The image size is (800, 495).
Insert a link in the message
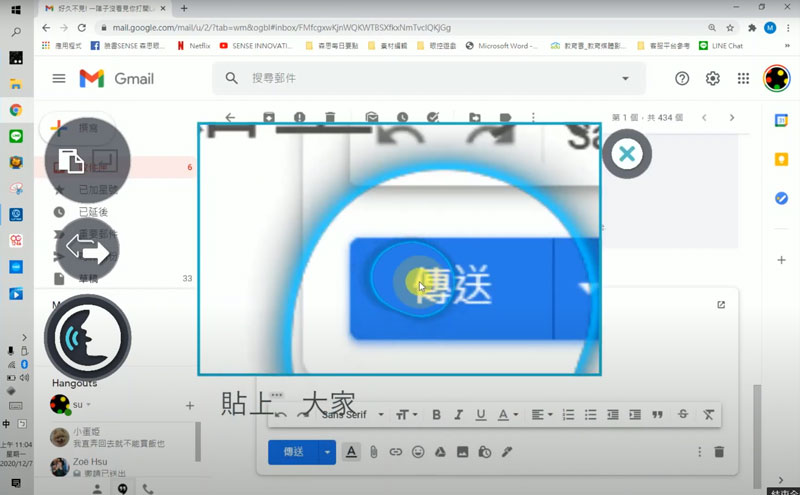[x=395, y=452]
